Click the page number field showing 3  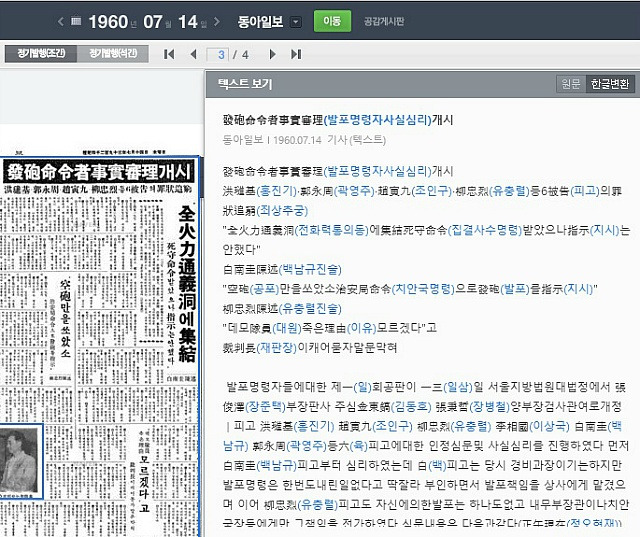click(x=218, y=54)
